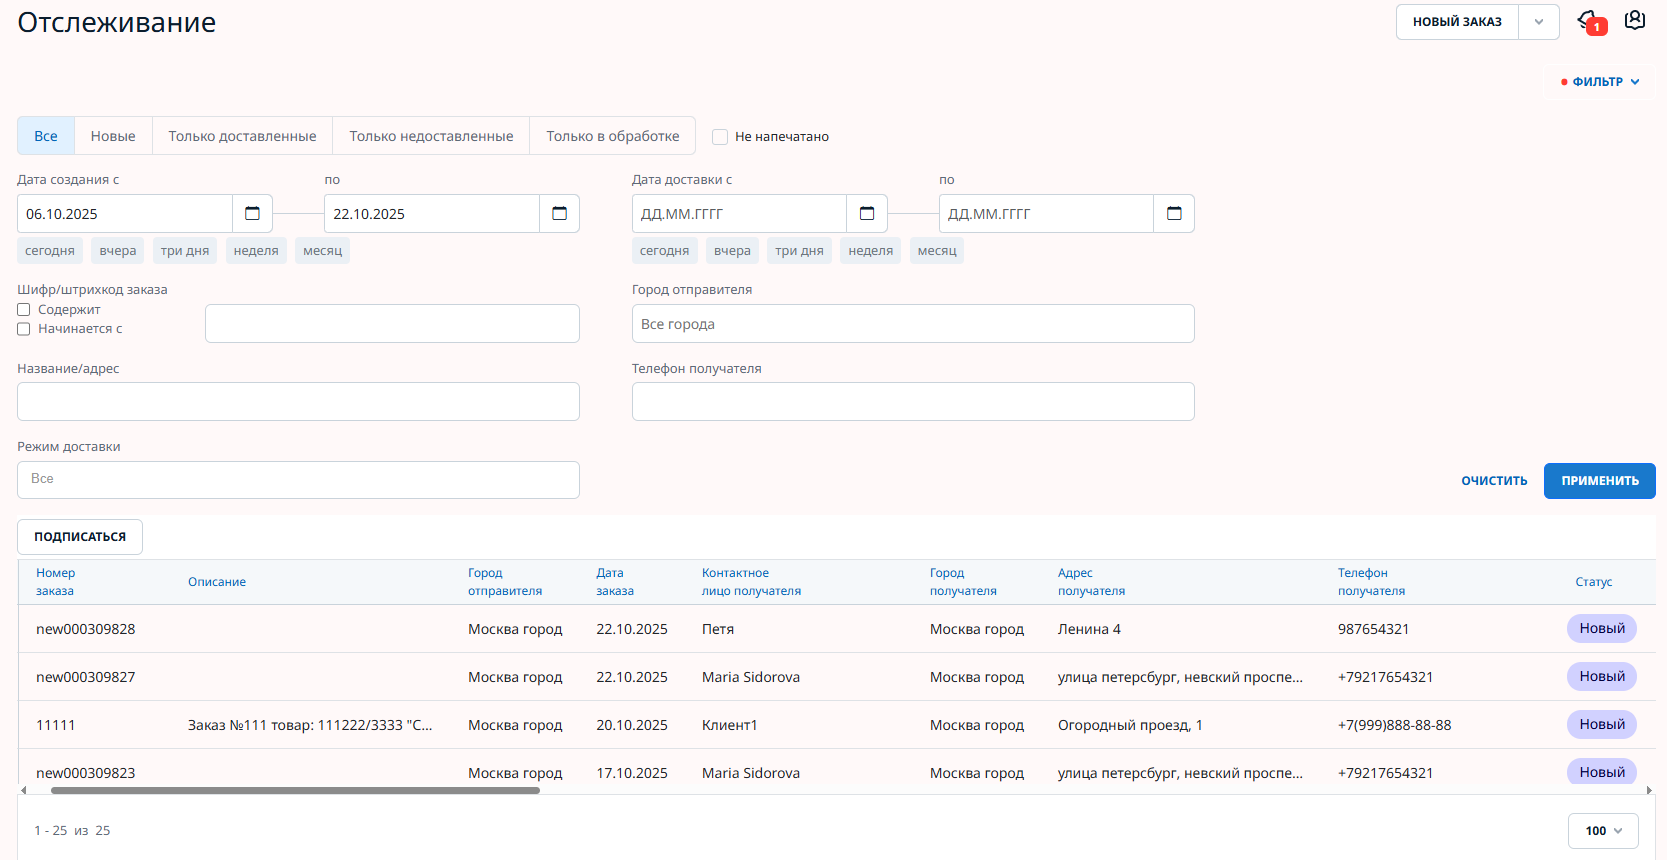
Task: Enable the 'Не напечатано' checkbox
Action: click(x=720, y=137)
